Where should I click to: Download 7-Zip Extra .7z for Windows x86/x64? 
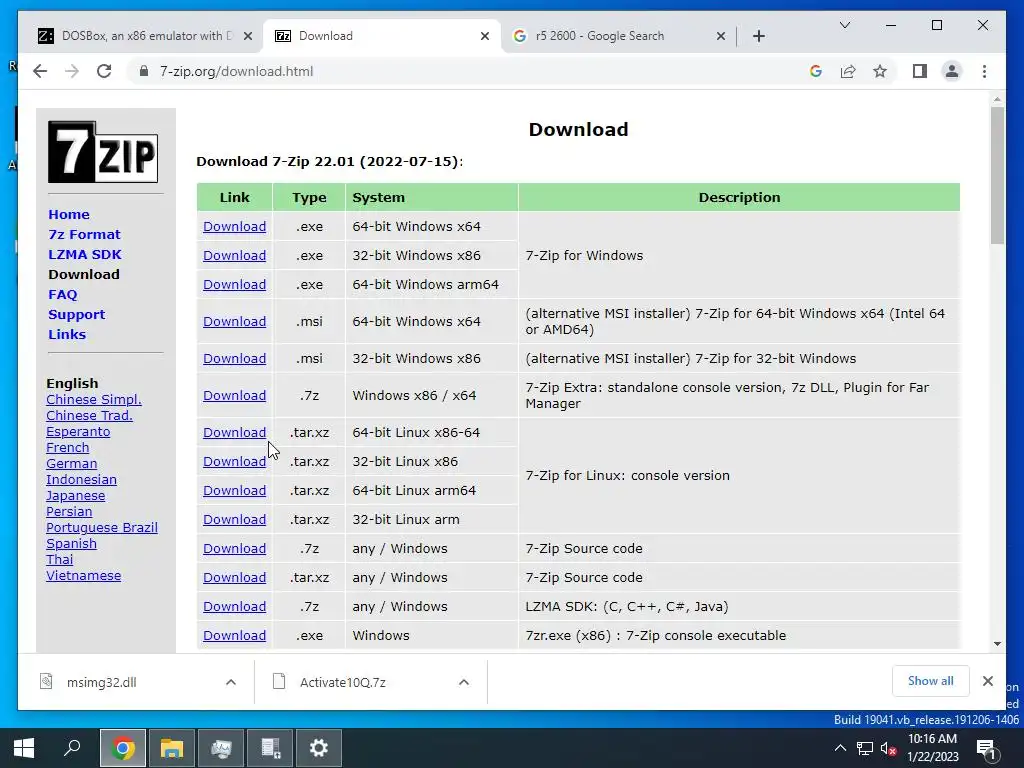(x=234, y=396)
